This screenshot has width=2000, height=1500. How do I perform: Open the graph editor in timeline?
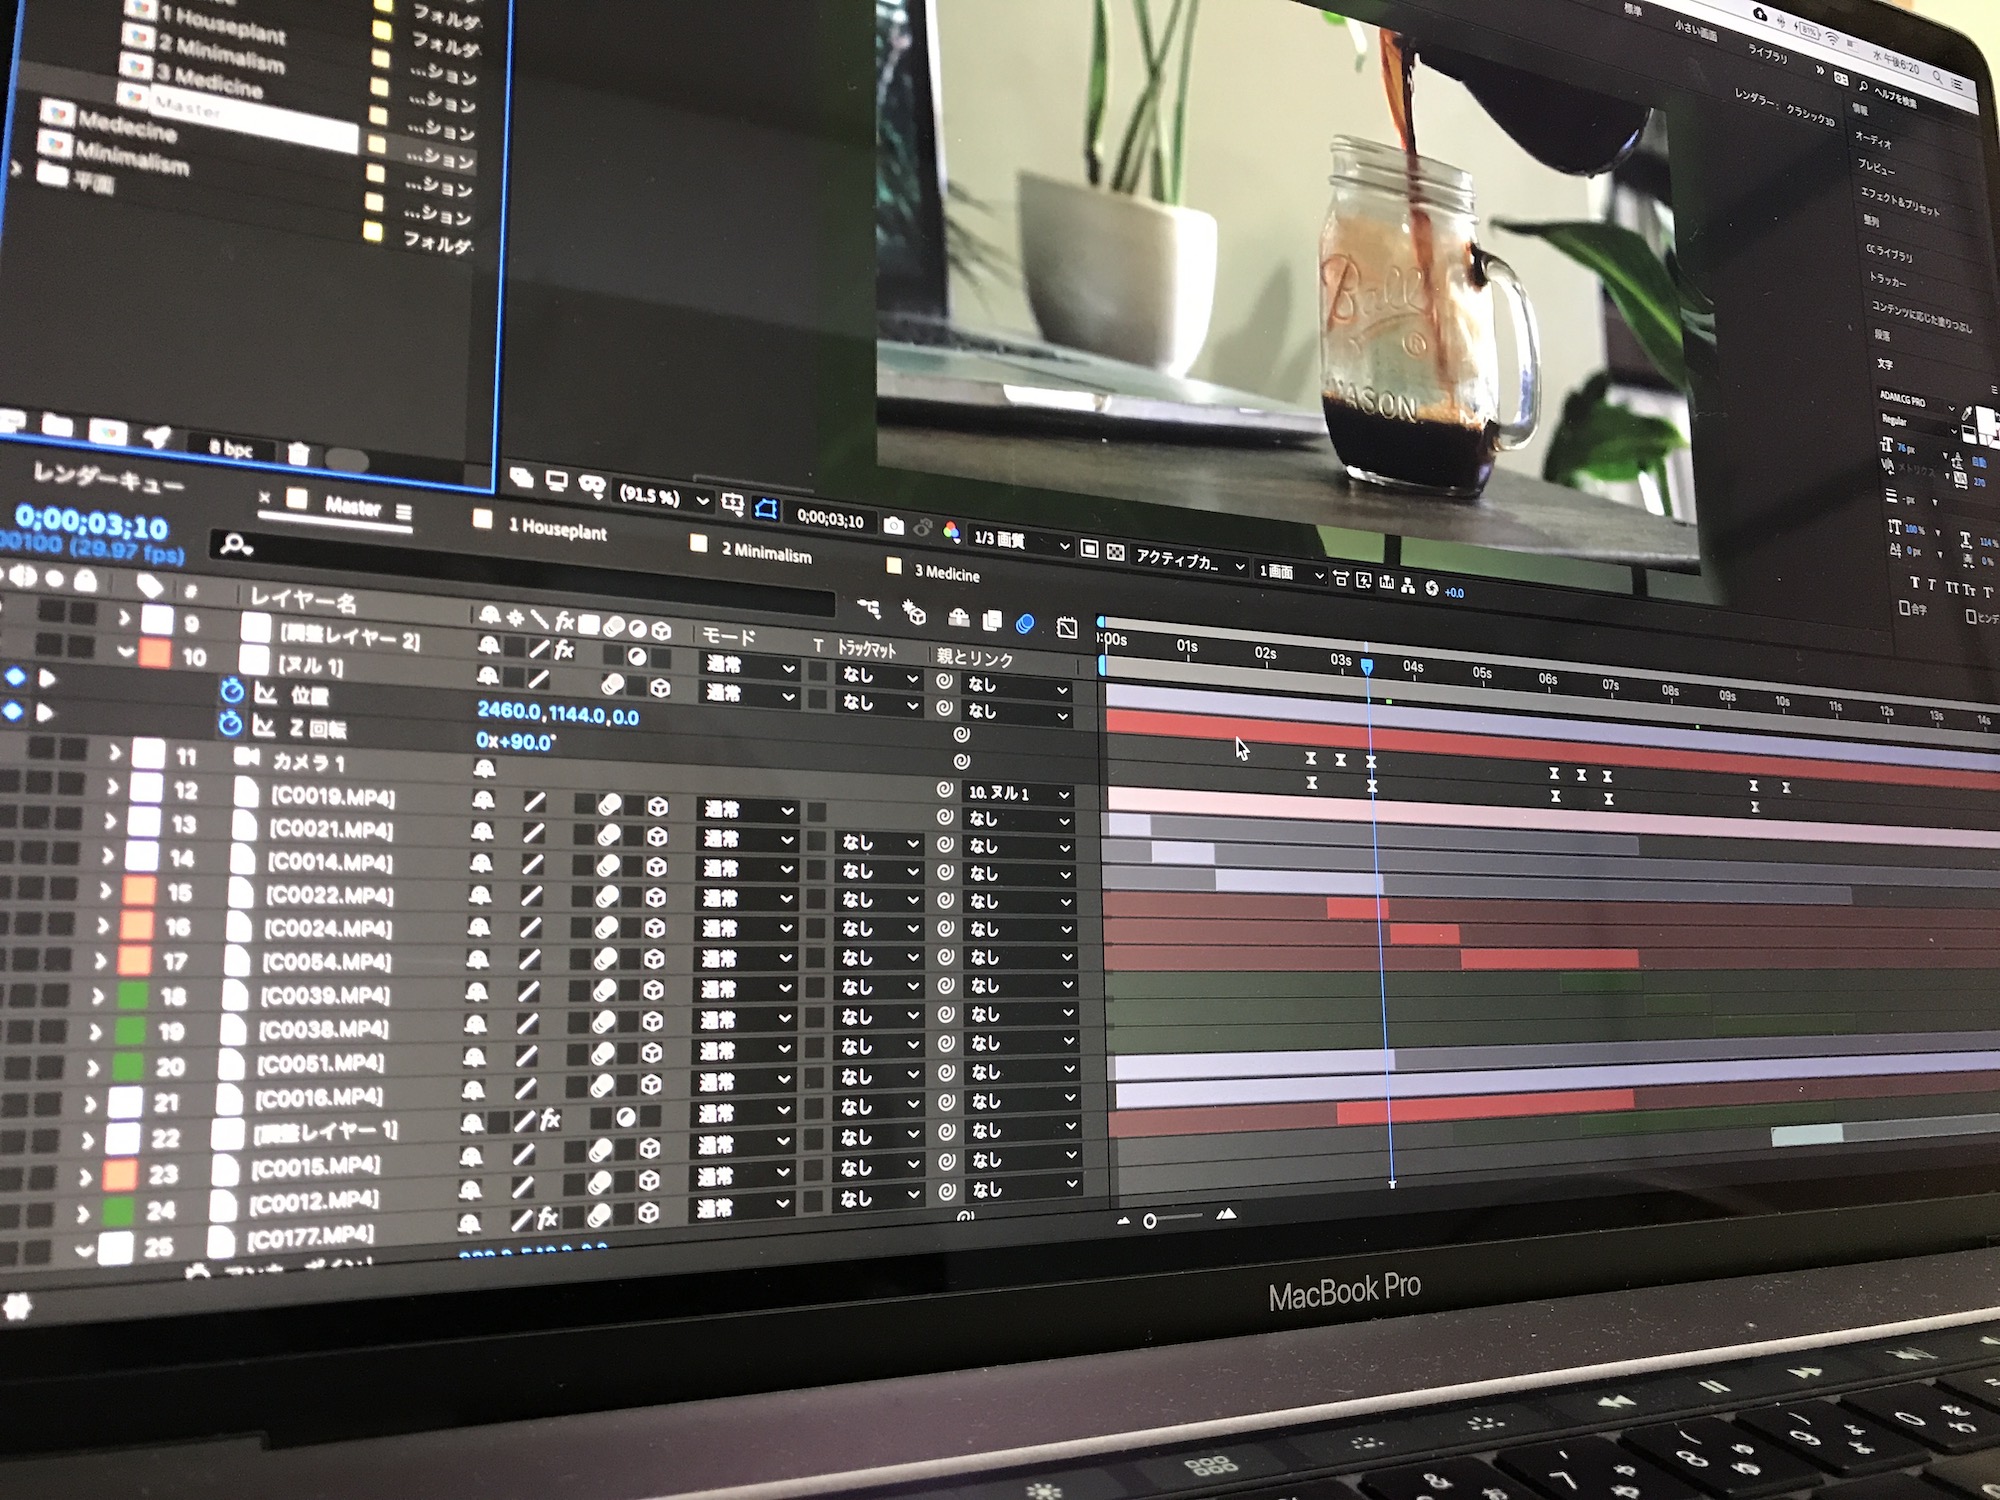point(1067,627)
